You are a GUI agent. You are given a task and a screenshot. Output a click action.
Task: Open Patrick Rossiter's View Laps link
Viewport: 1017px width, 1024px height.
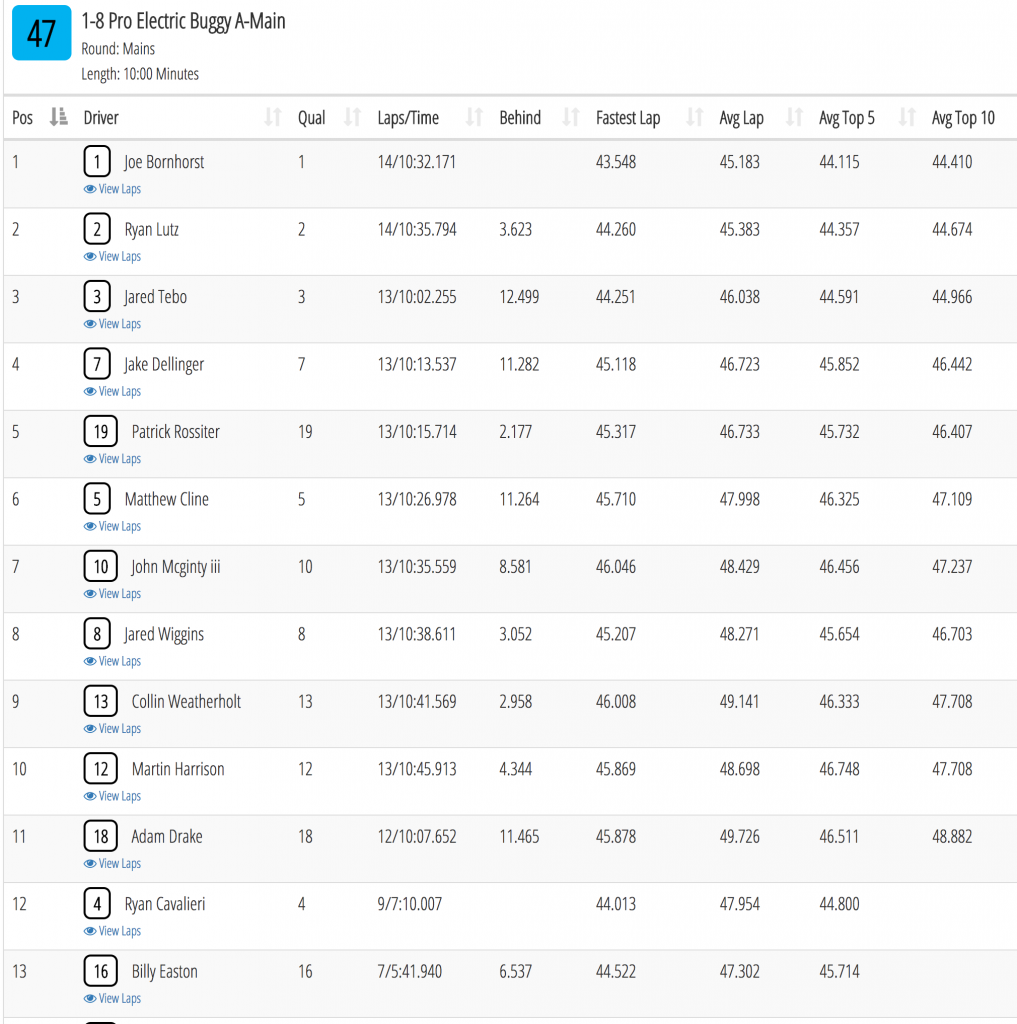pyautogui.click(x=112, y=458)
